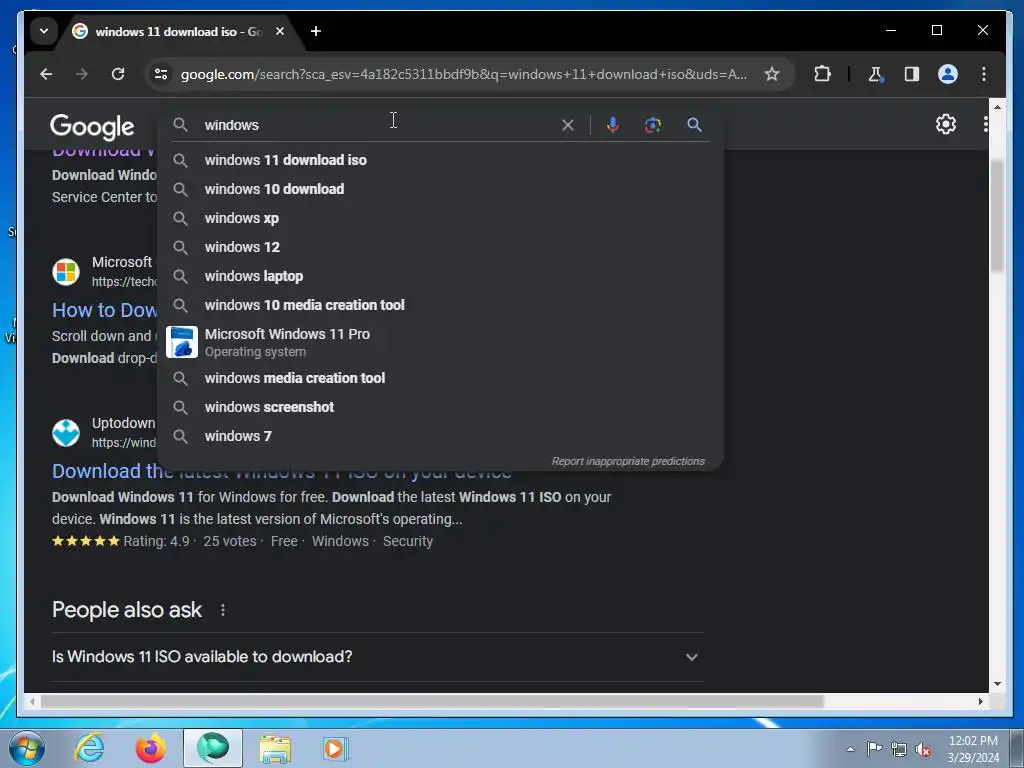Image resolution: width=1024 pixels, height=768 pixels.
Task: Open Action Center flag icon
Action: coord(874,749)
